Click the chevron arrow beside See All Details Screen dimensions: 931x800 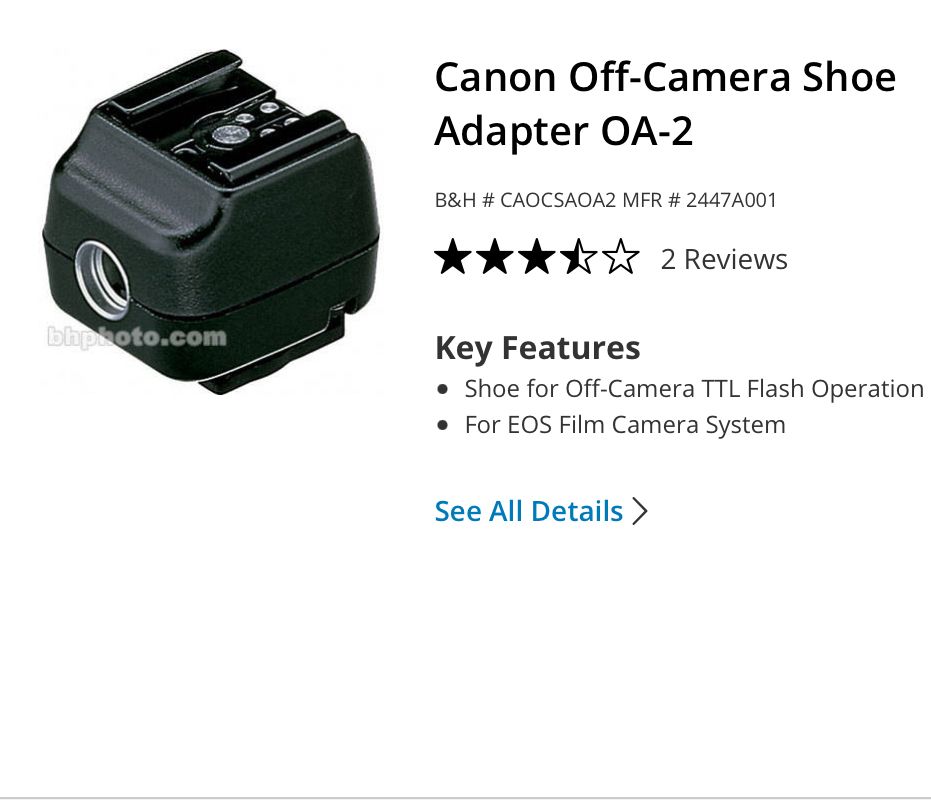[640, 511]
